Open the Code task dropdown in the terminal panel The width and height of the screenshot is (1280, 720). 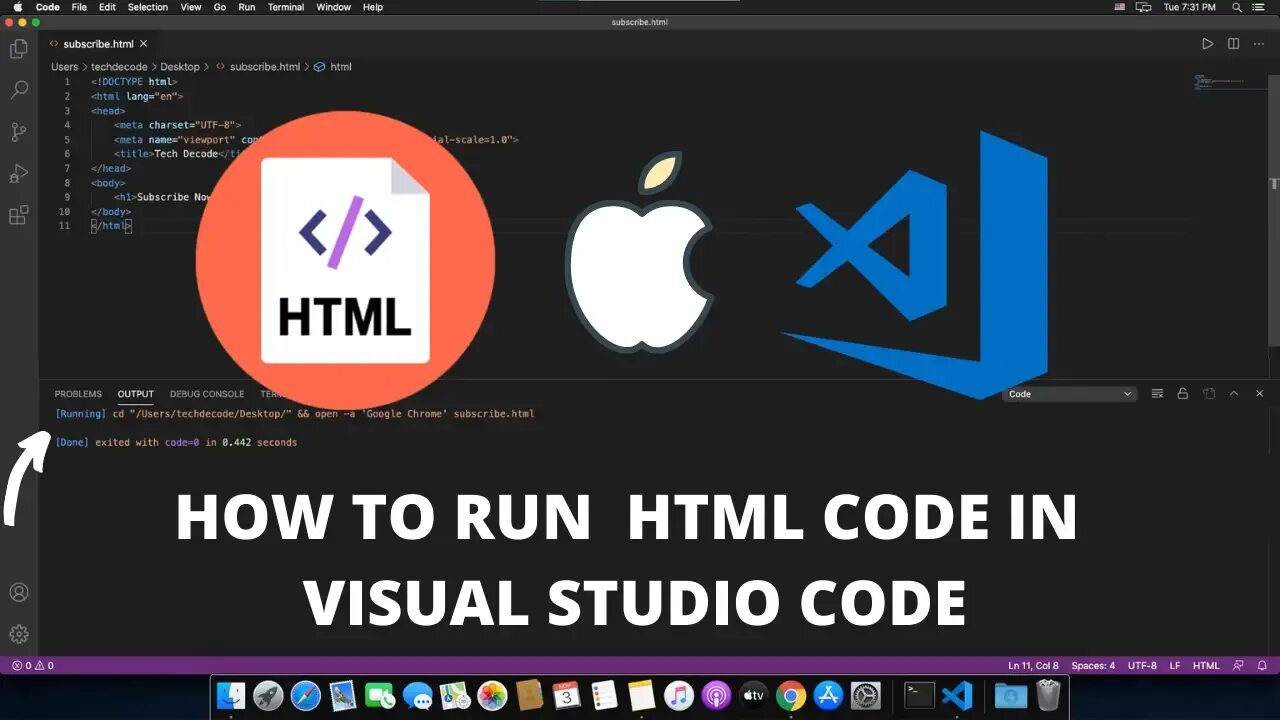(x=1069, y=393)
